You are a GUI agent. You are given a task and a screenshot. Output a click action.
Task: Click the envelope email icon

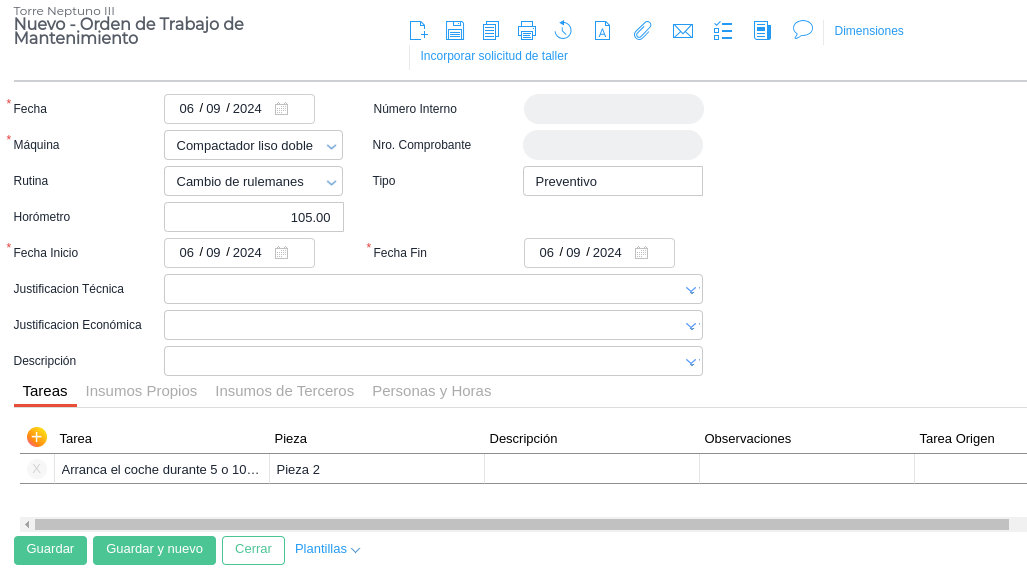tap(683, 31)
